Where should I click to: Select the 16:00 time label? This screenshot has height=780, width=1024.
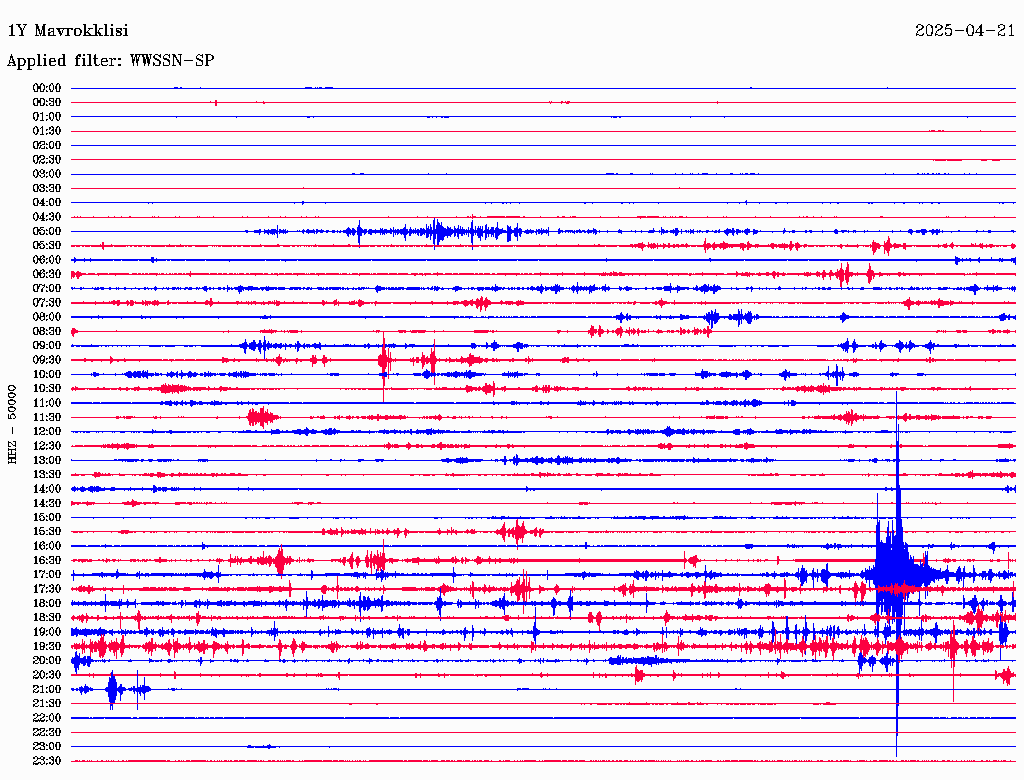47,547
